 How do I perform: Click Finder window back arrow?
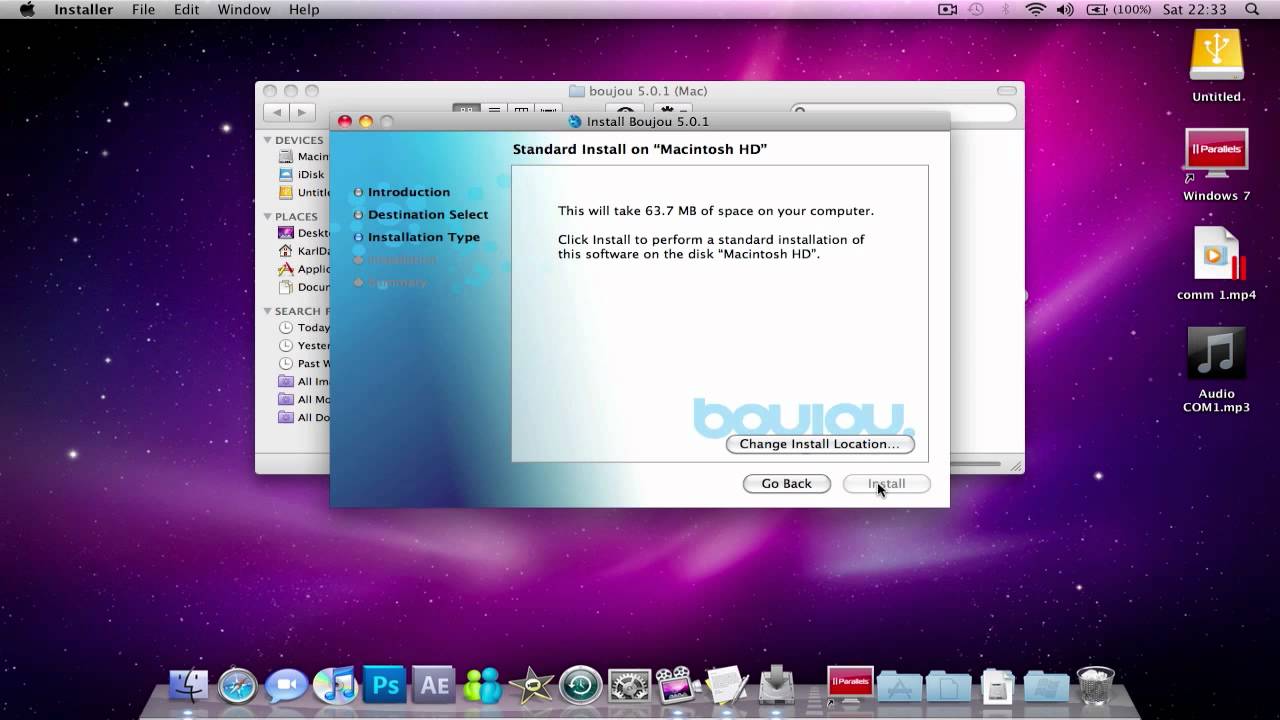tap(277, 113)
